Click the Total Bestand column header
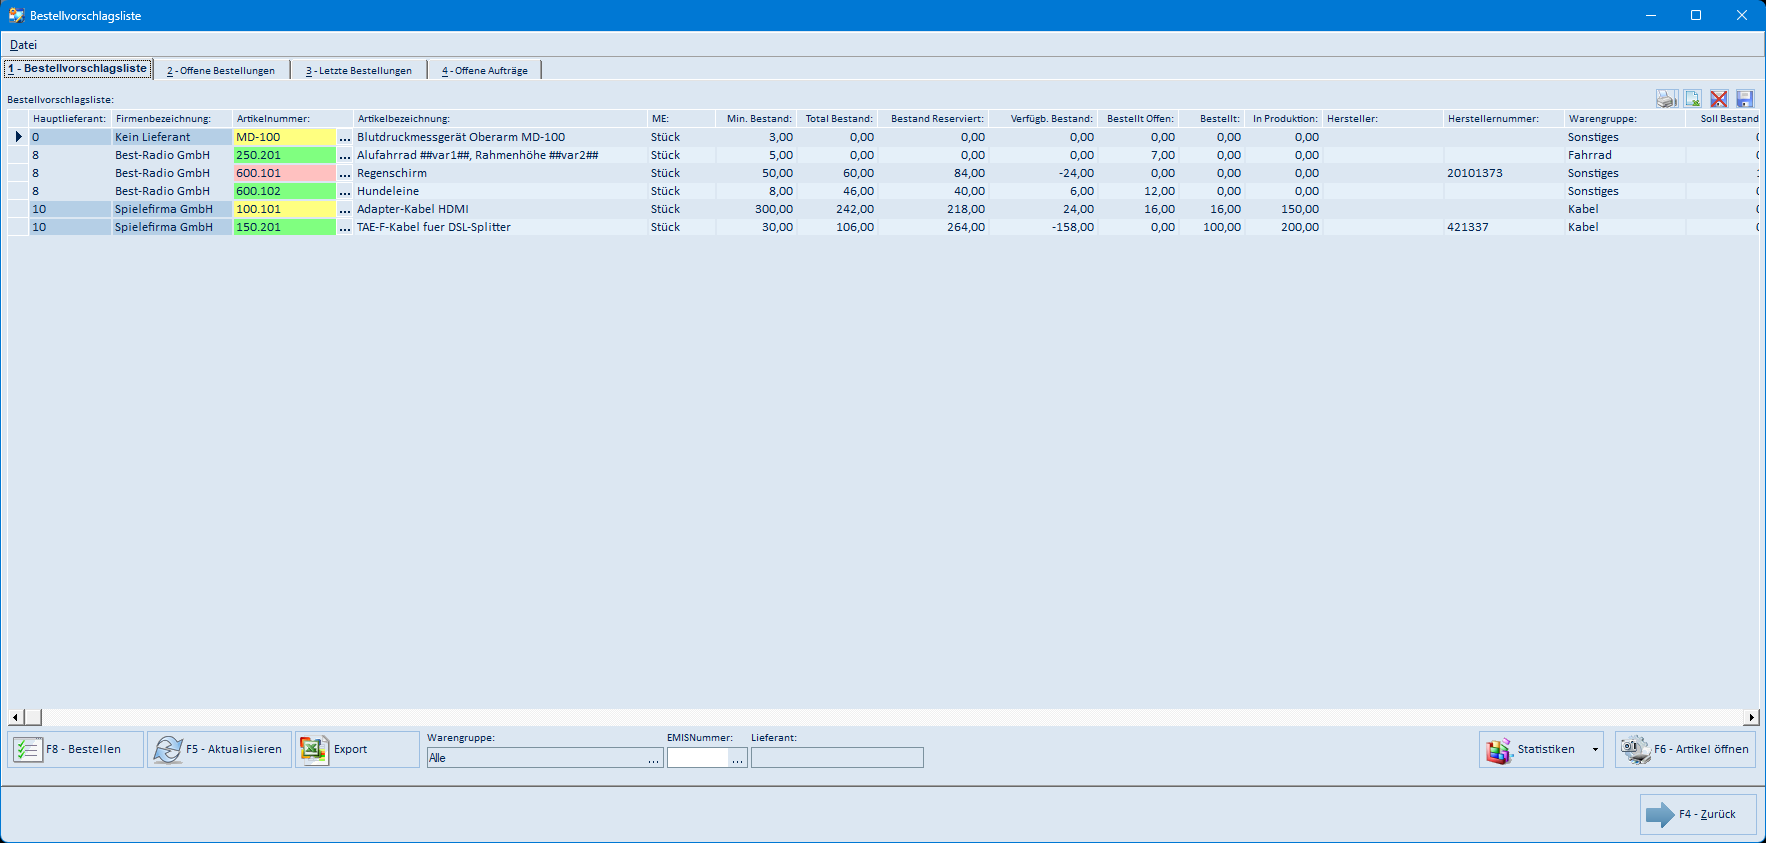Viewport: 1766px width, 843px height. click(x=838, y=119)
